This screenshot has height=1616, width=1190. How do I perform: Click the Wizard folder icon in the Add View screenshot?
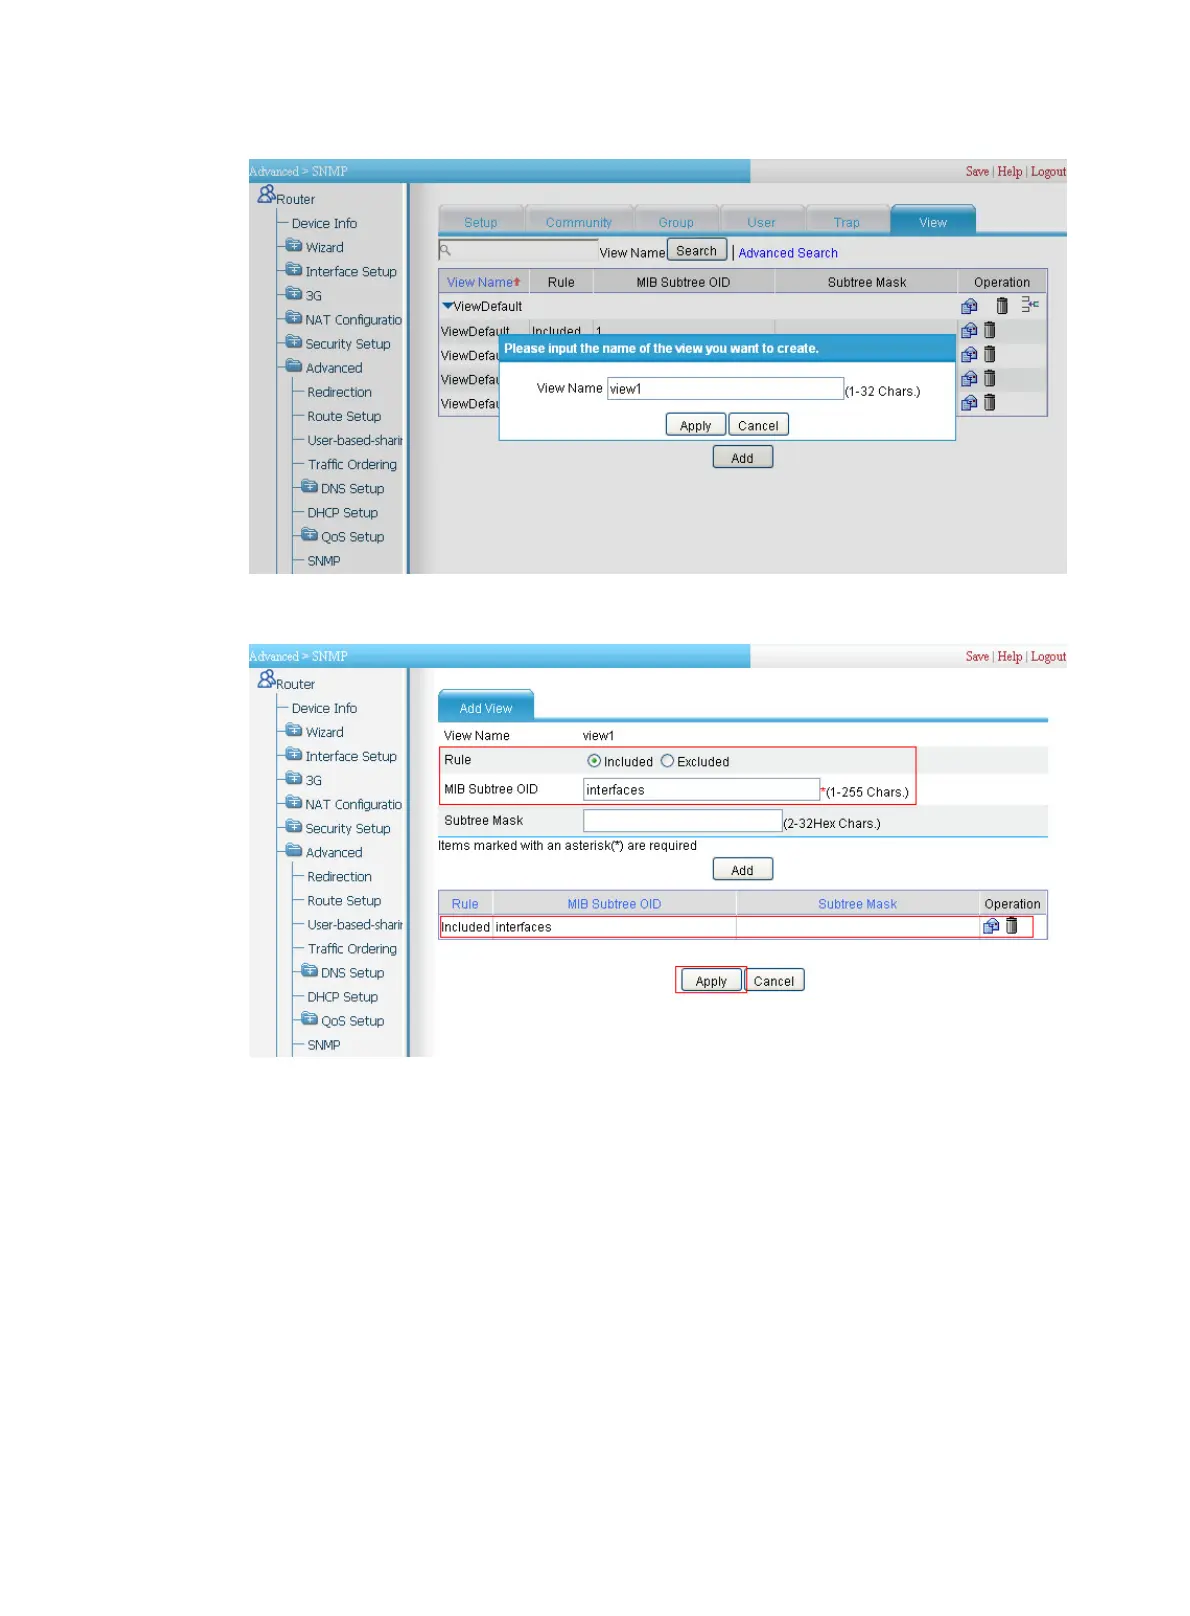(x=294, y=731)
